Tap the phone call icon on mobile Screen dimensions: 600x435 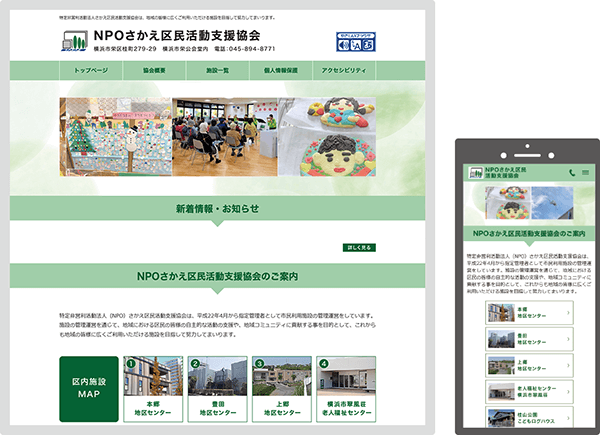[572, 173]
